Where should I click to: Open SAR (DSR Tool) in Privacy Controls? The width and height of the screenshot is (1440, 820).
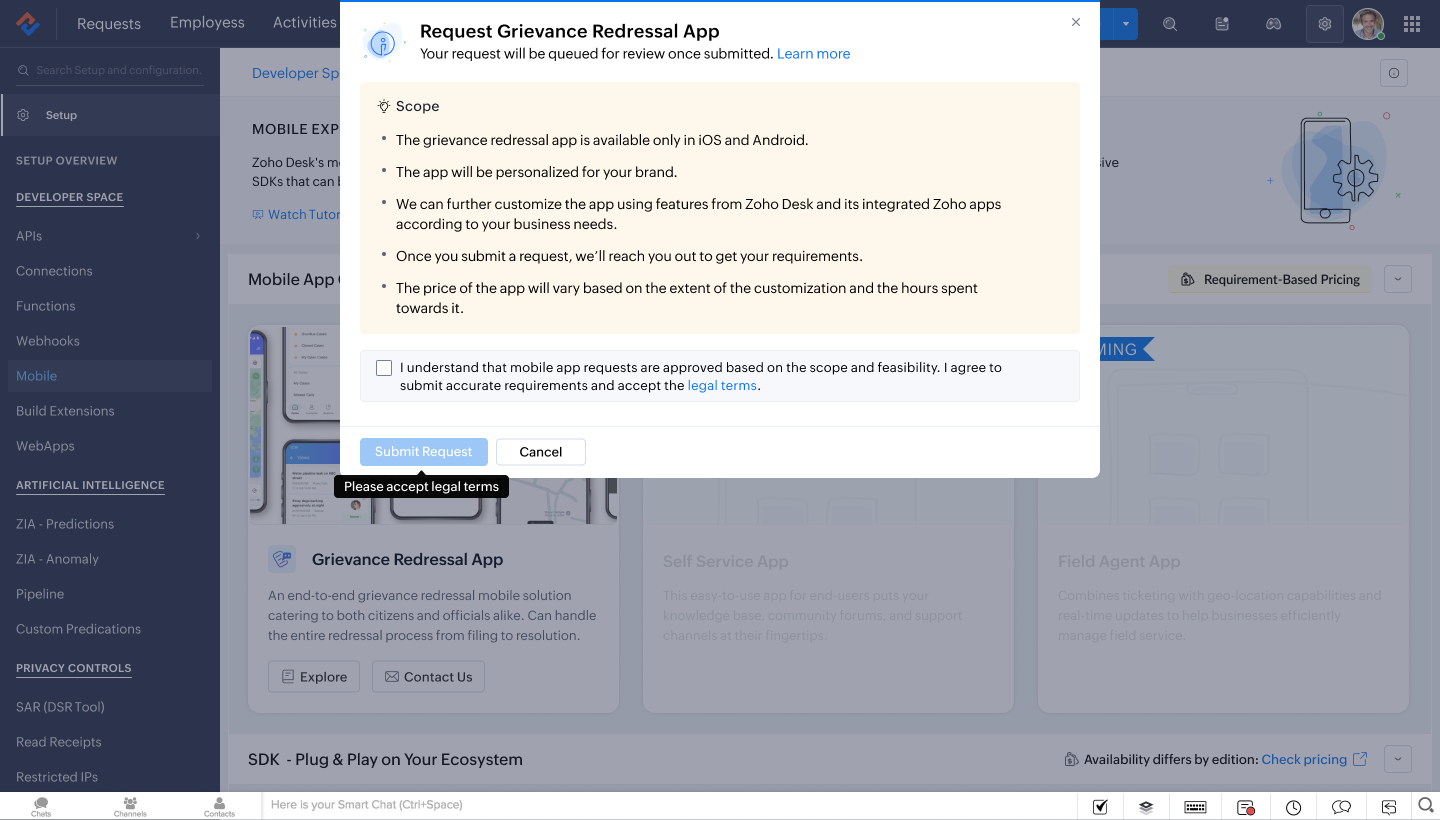[x=60, y=707]
